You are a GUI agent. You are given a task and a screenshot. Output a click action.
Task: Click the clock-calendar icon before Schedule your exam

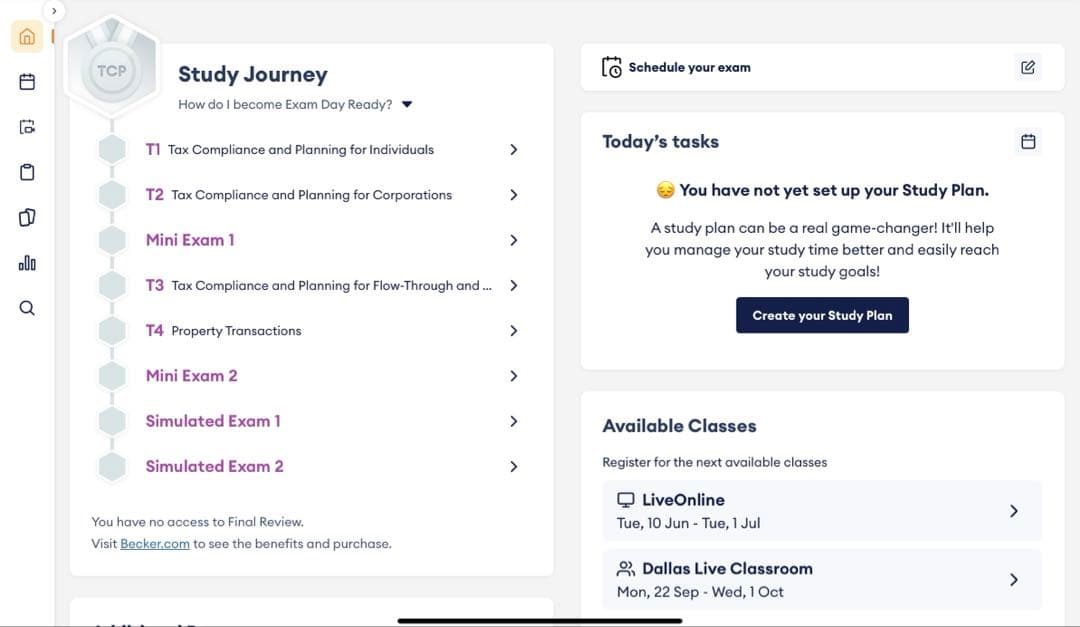(614, 67)
